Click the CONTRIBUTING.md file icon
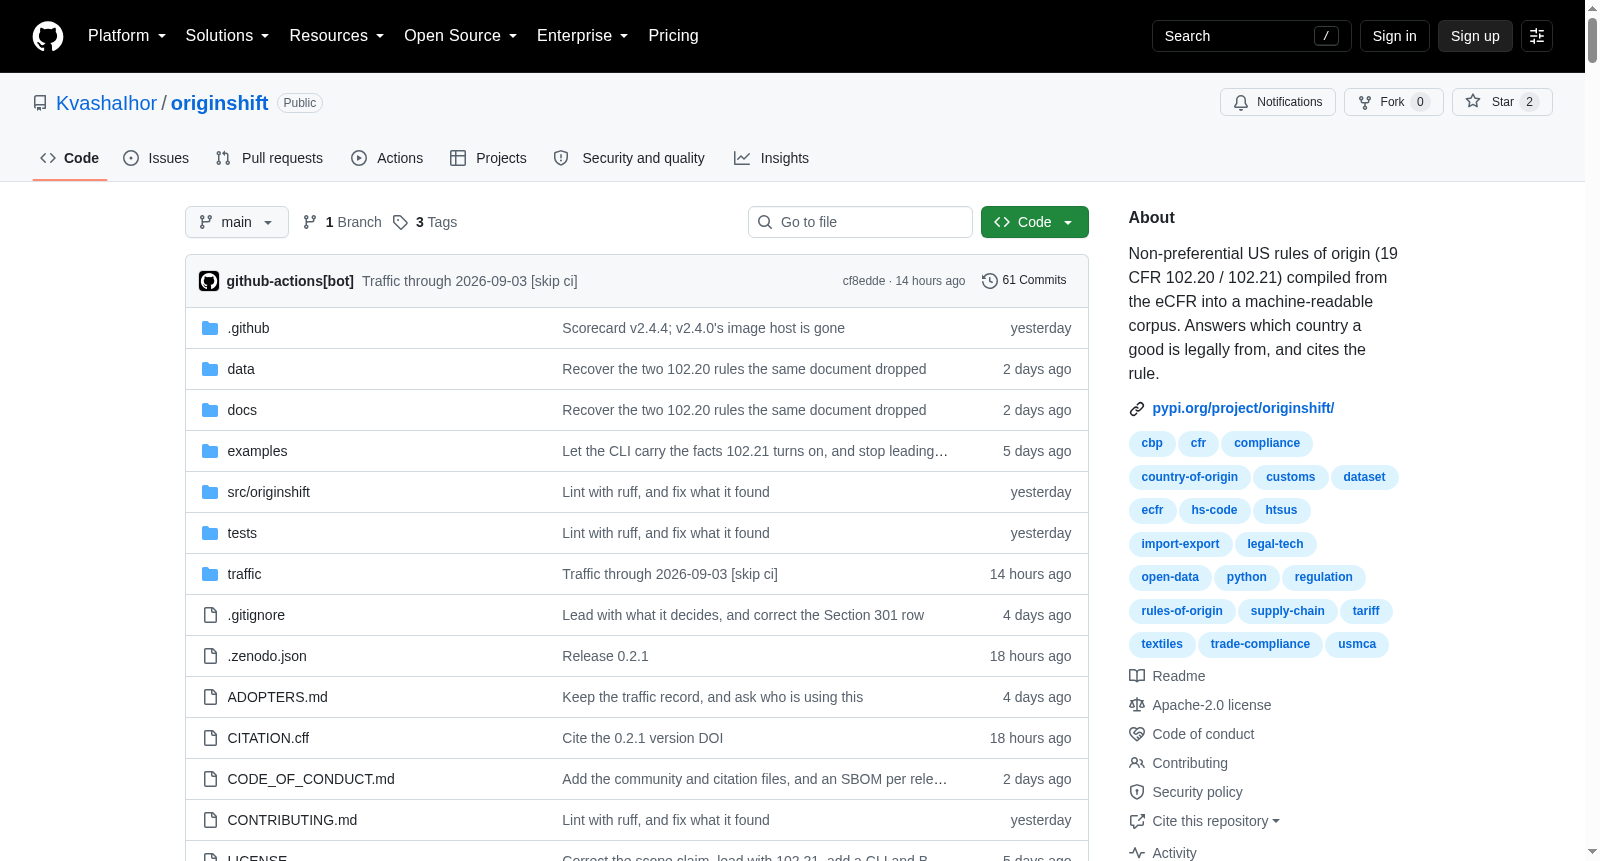1600x861 pixels. click(210, 820)
